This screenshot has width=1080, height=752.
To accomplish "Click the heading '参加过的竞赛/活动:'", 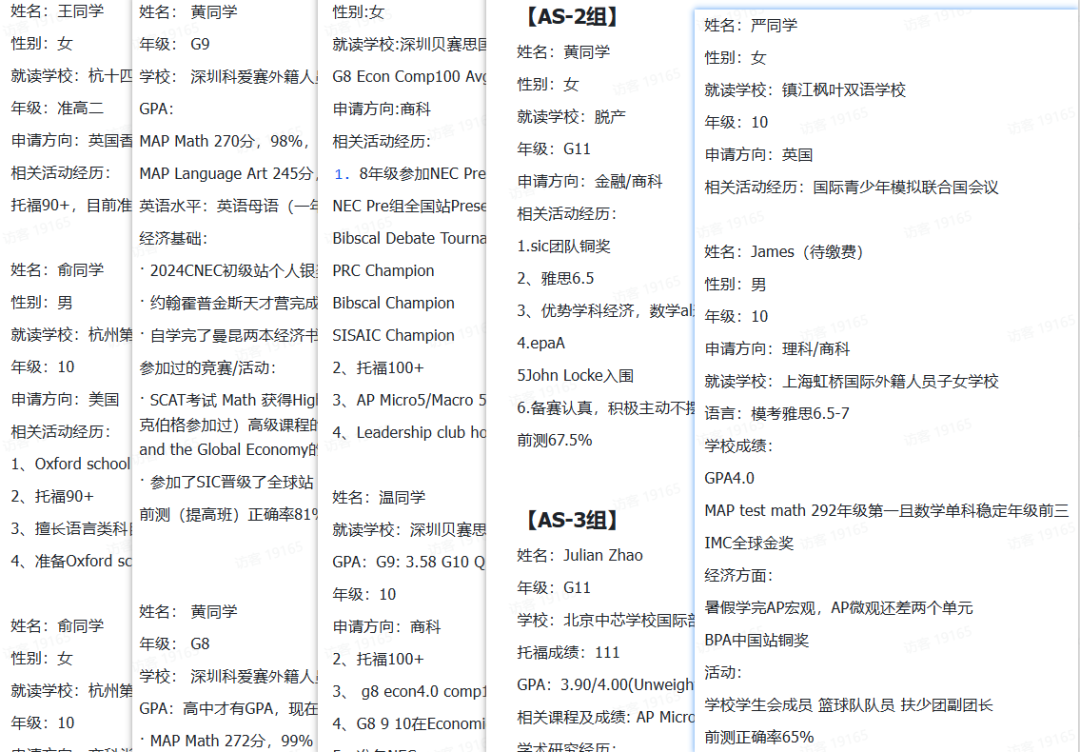I will tap(207, 368).
